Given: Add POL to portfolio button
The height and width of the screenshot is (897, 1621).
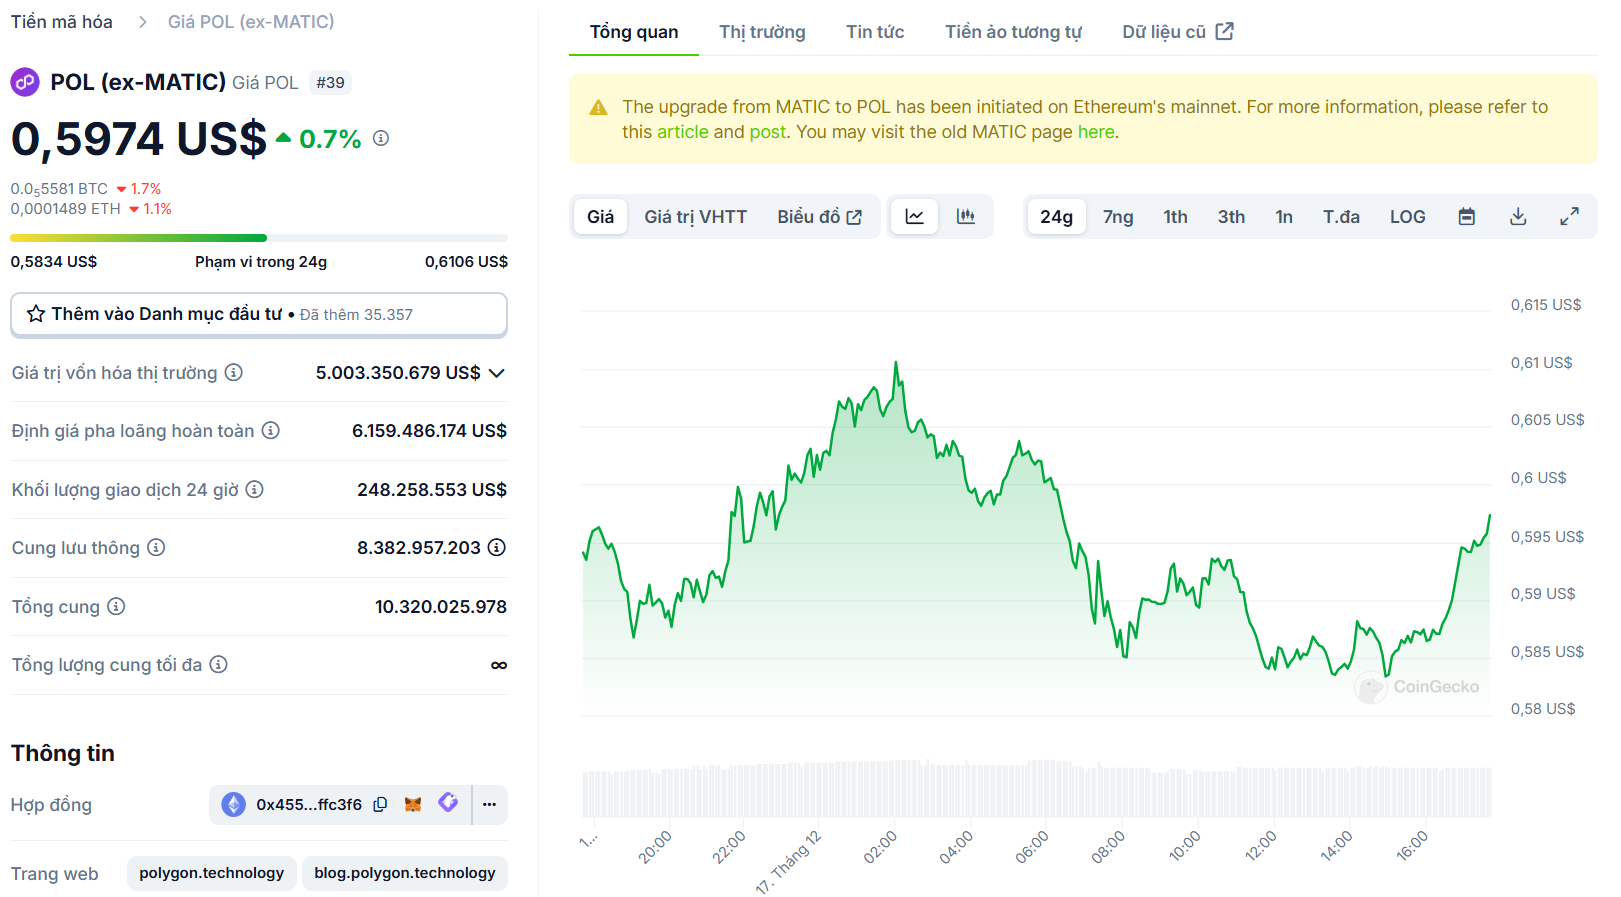Looking at the screenshot, I should 259,314.
